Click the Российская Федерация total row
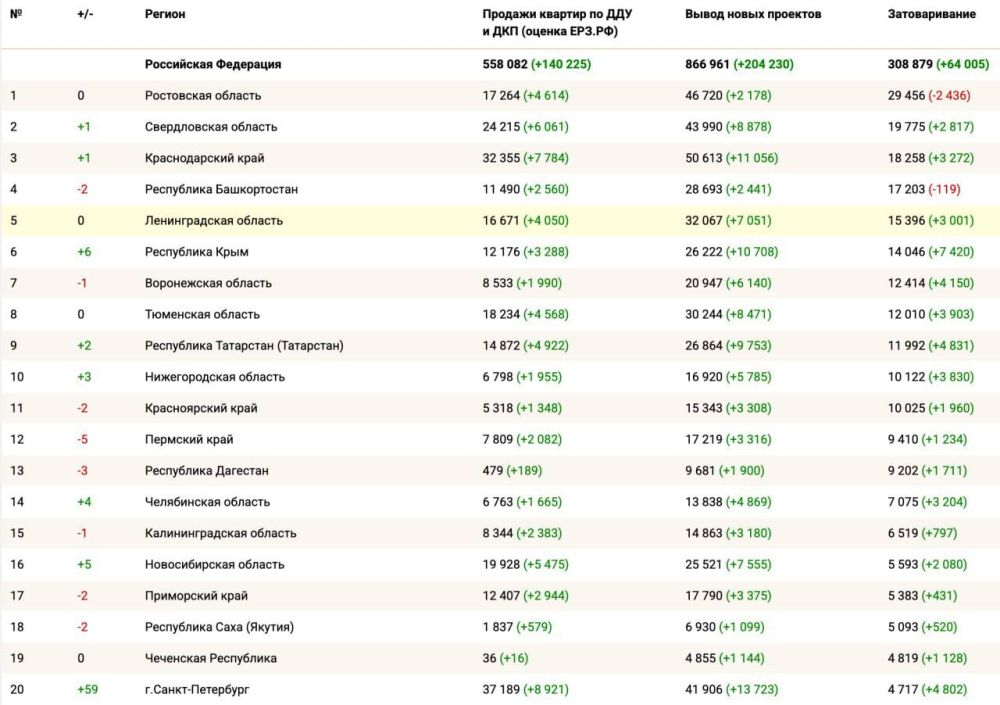 213,64
